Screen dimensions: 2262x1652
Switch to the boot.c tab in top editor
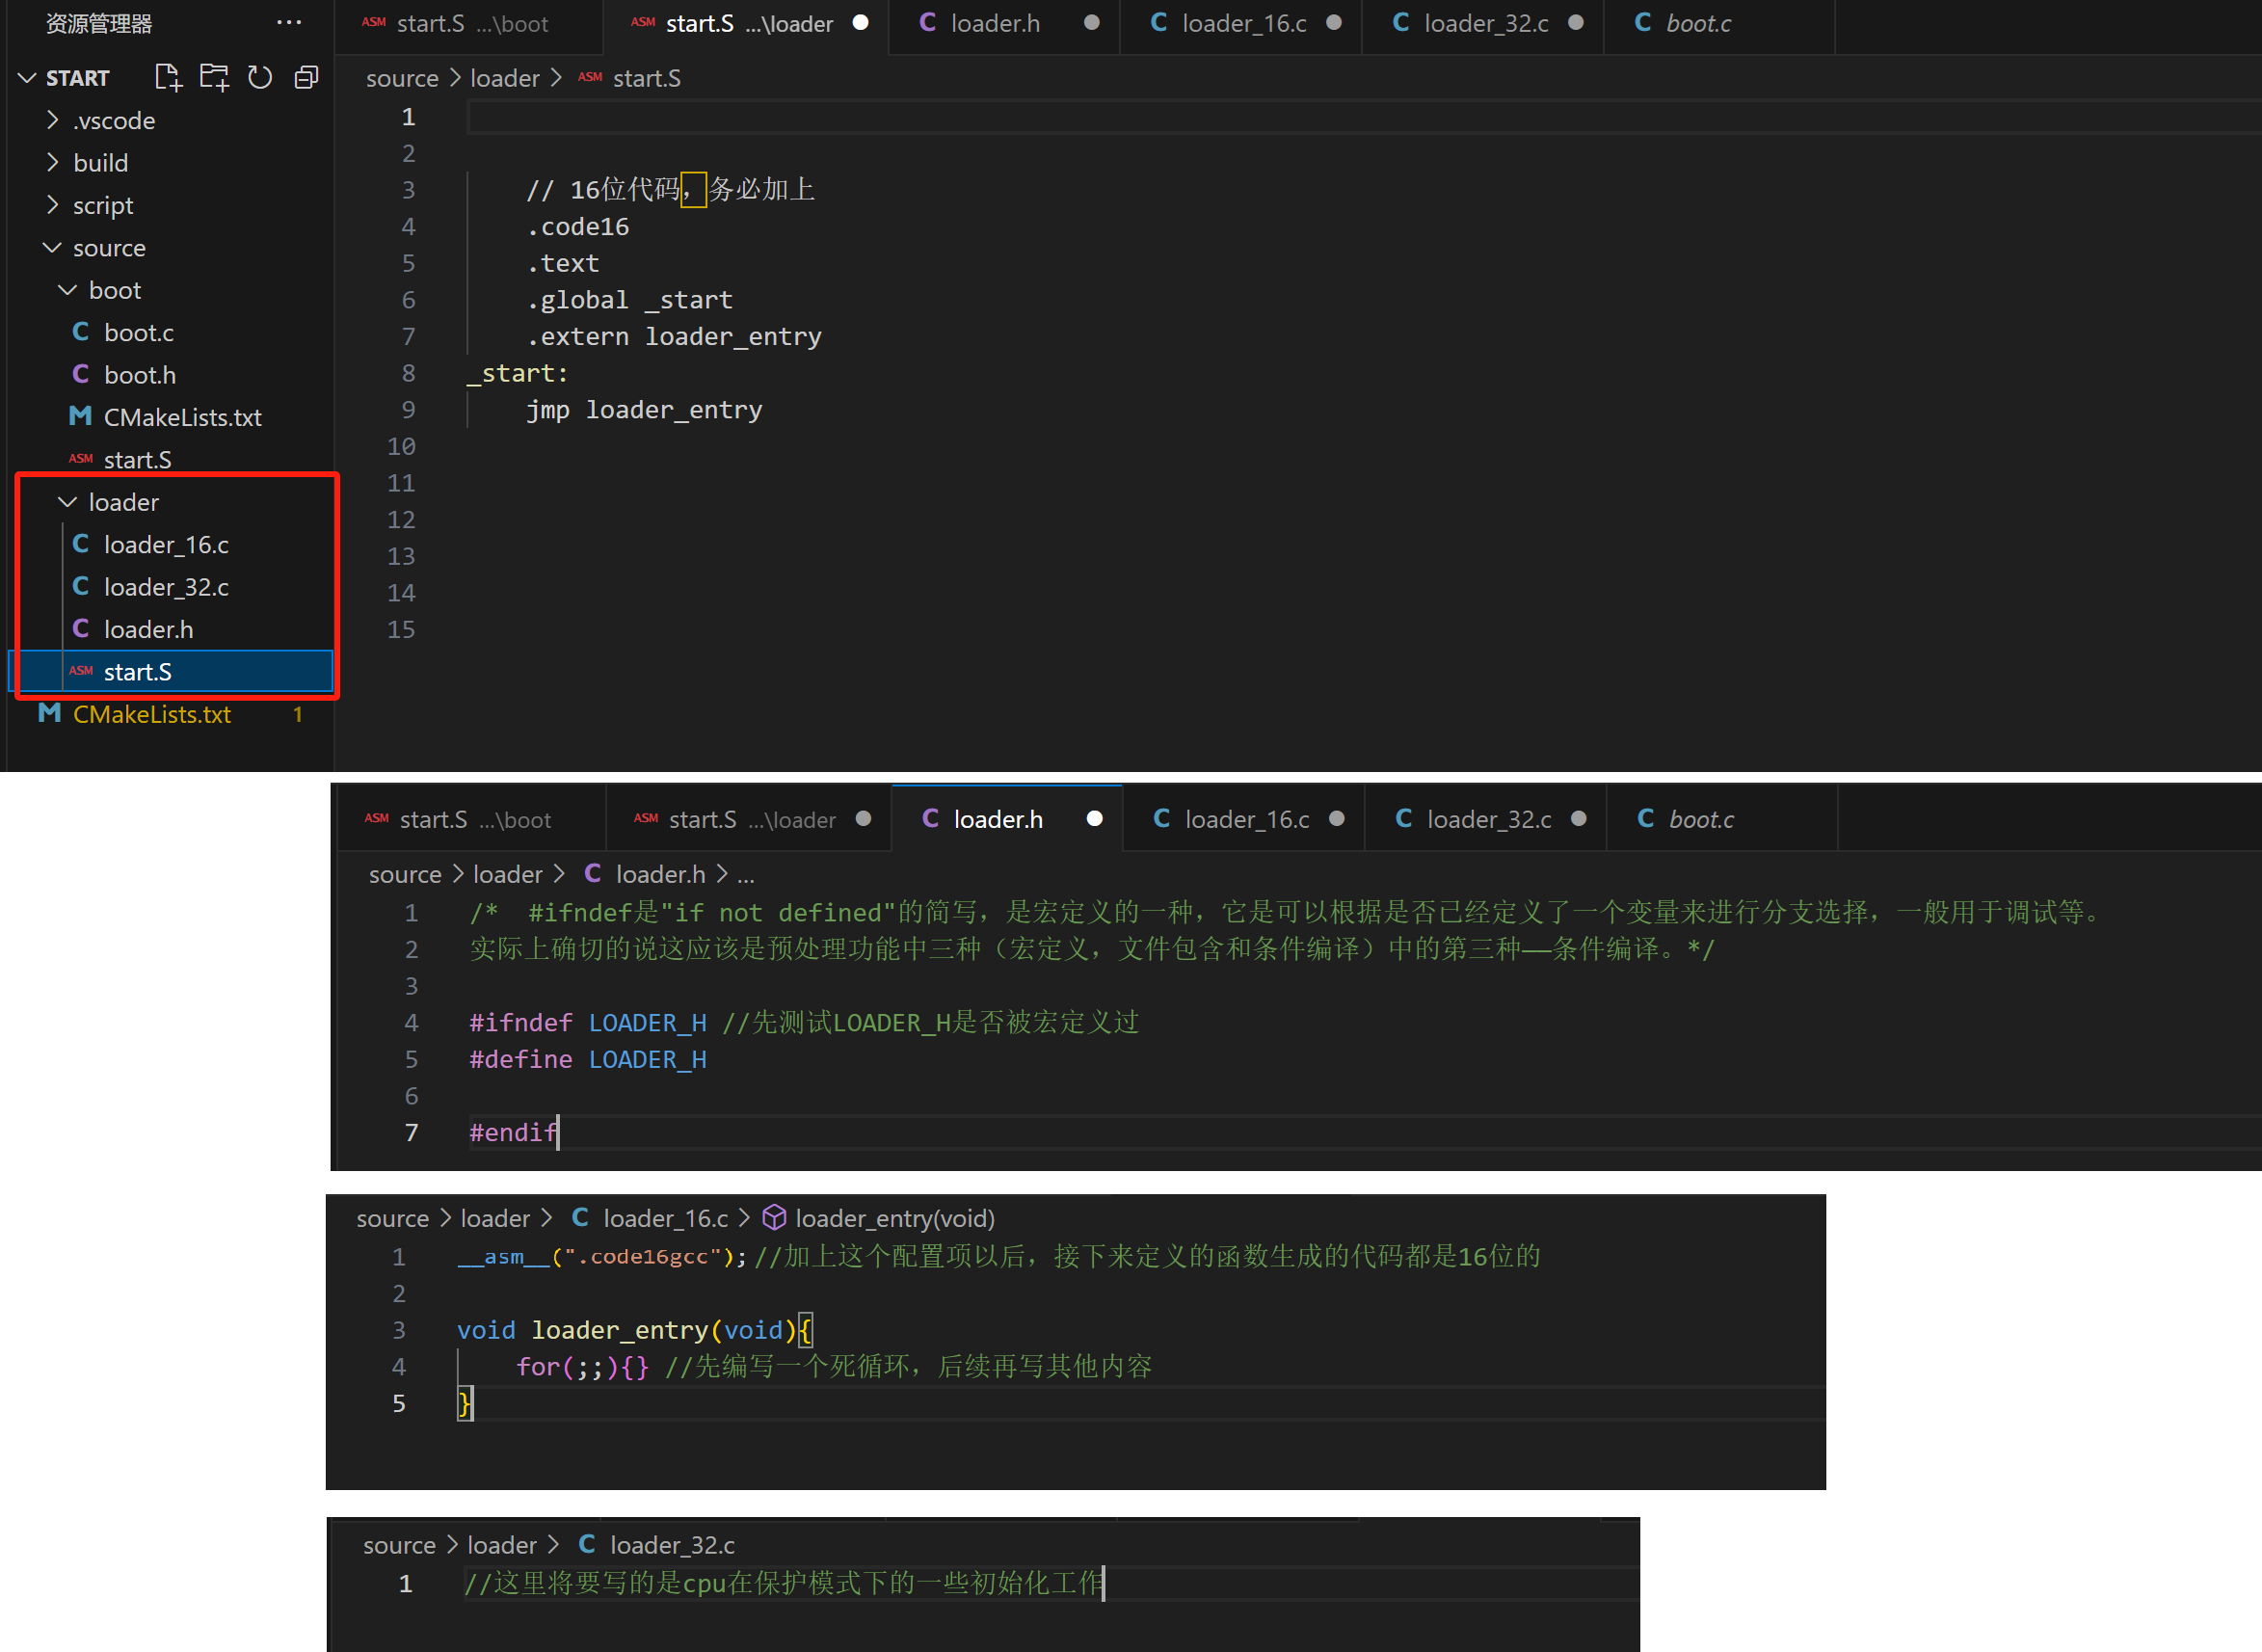click(1697, 23)
